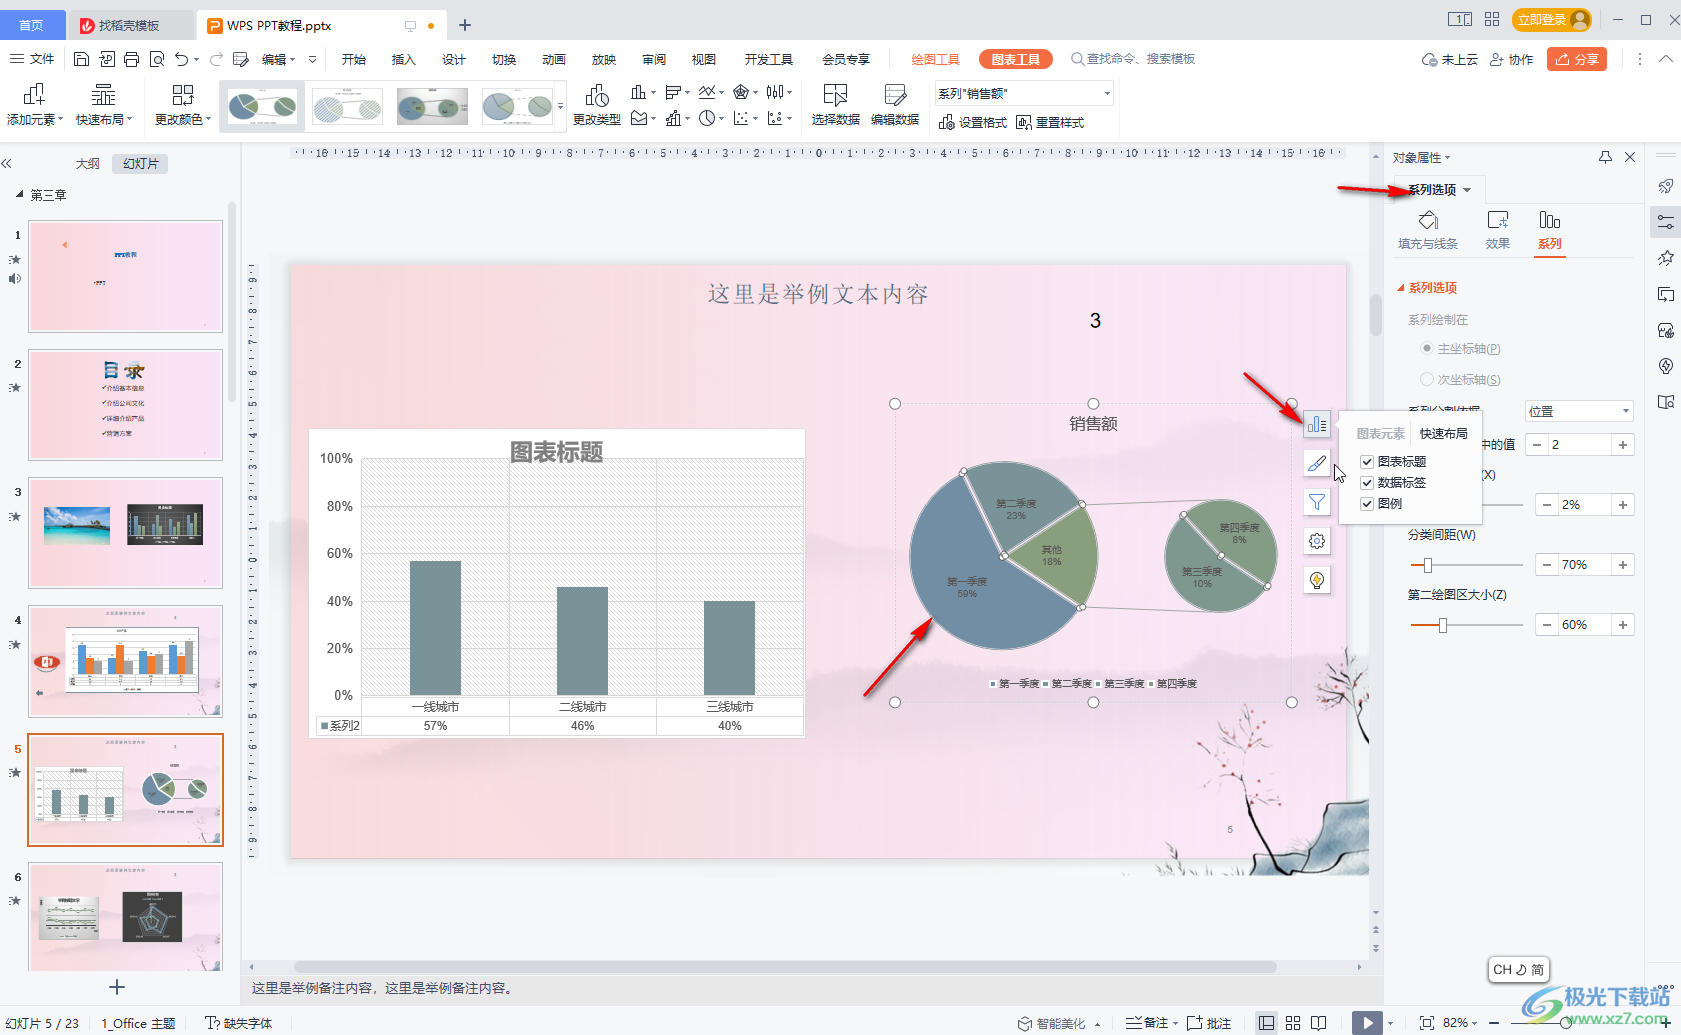Expand the chart styles gallery arrow
Image resolution: width=1681 pixels, height=1035 pixels.
pos(560,107)
